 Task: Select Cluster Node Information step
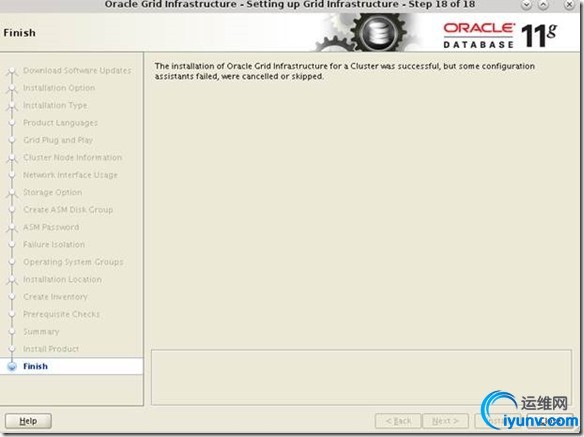tap(73, 157)
